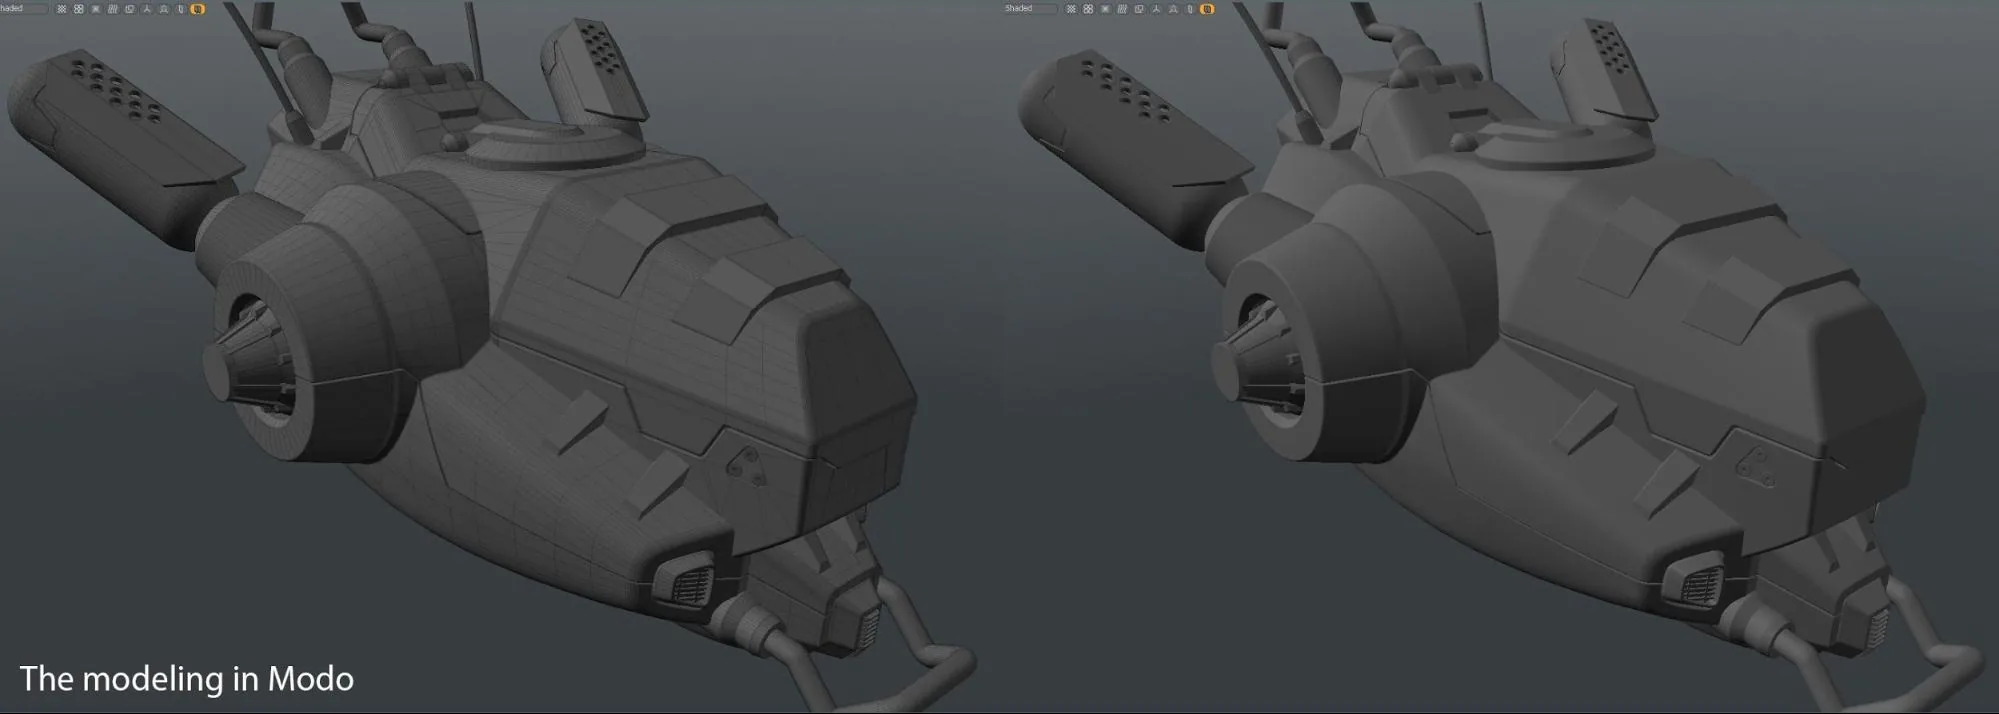Open the Shaded display dropdown in the smooth viewport
The image size is (1999, 714).
coord(1030,8)
